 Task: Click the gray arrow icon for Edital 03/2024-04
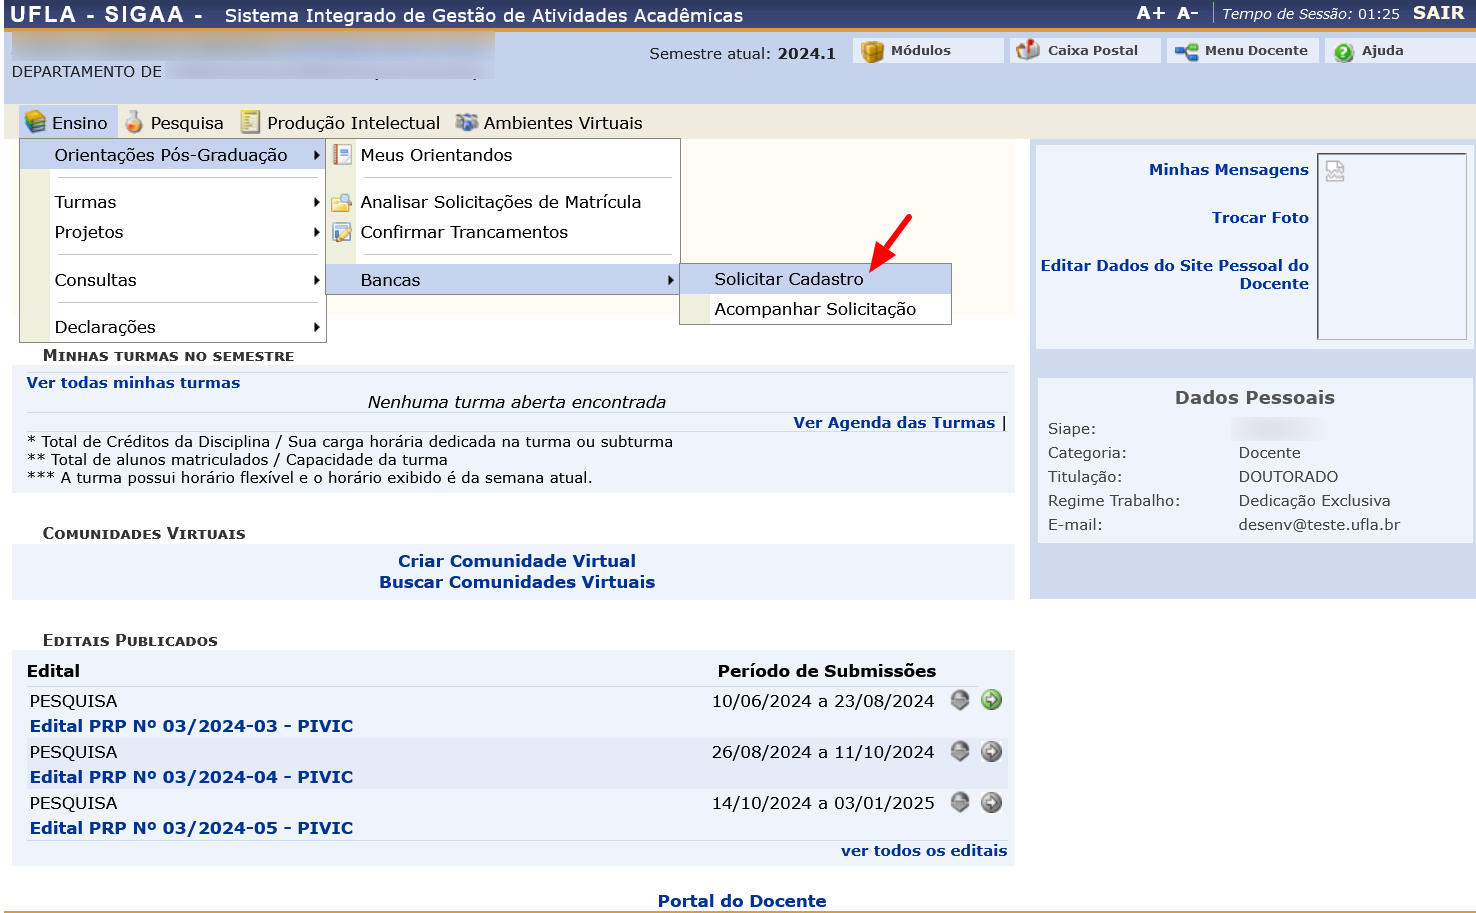coord(991,751)
